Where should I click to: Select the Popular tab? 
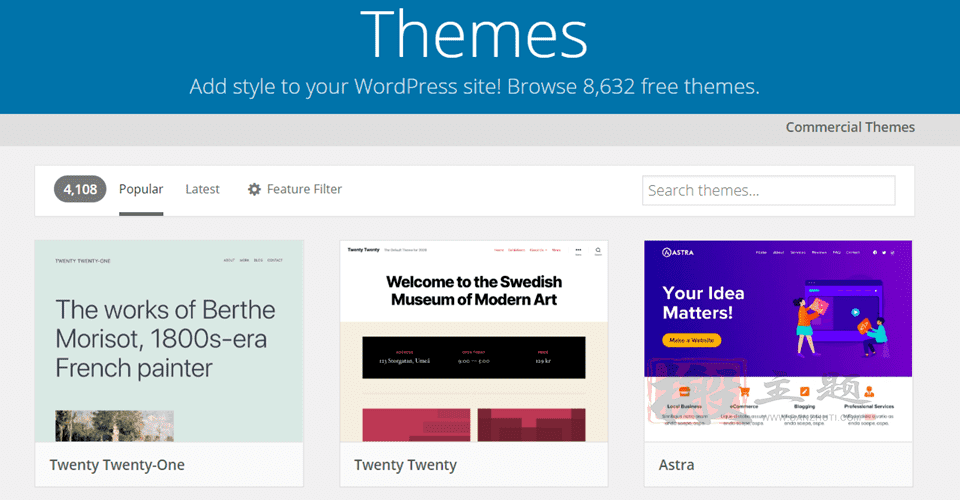coord(141,189)
